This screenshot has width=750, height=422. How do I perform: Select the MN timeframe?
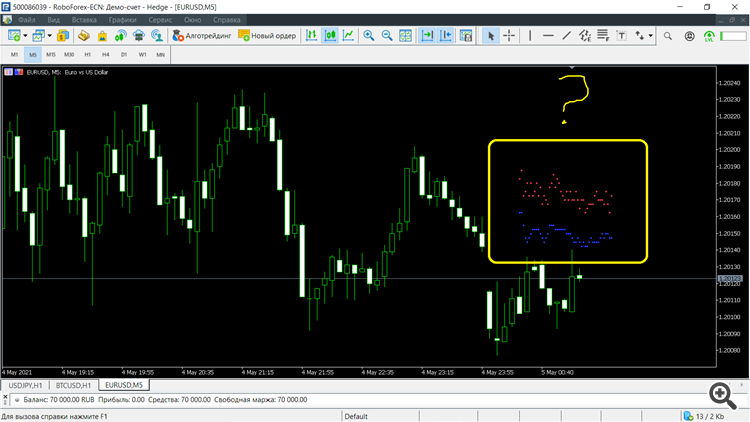click(161, 55)
